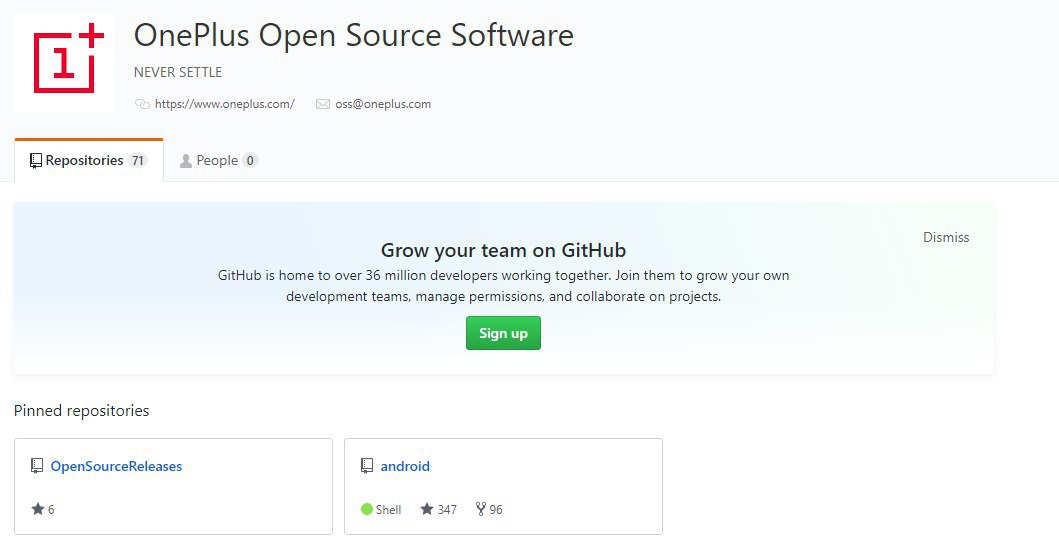Click the fork icon showing 96 forks

click(x=481, y=509)
